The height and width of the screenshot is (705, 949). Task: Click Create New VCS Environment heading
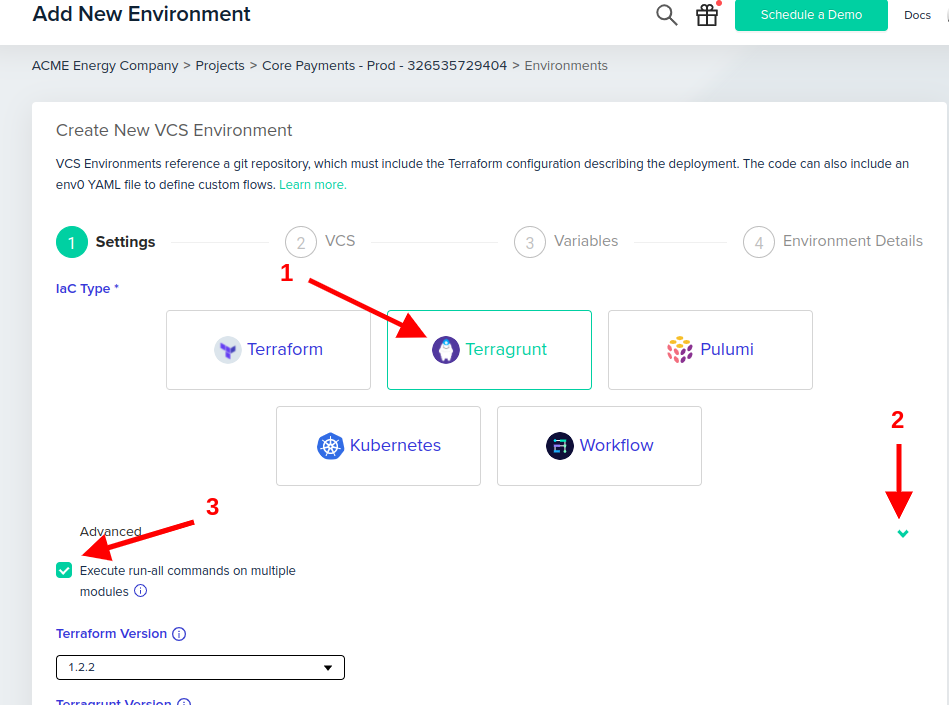pos(174,130)
